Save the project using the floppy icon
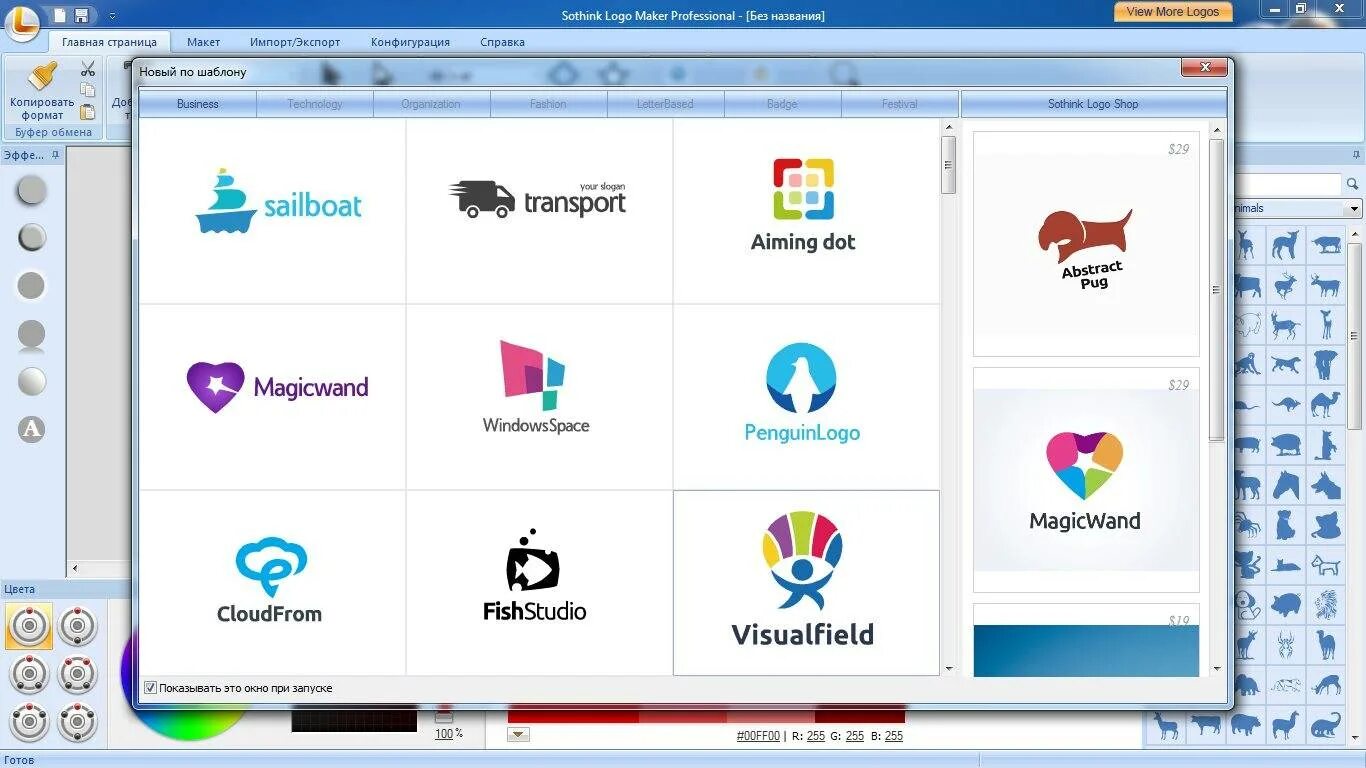 81,15
